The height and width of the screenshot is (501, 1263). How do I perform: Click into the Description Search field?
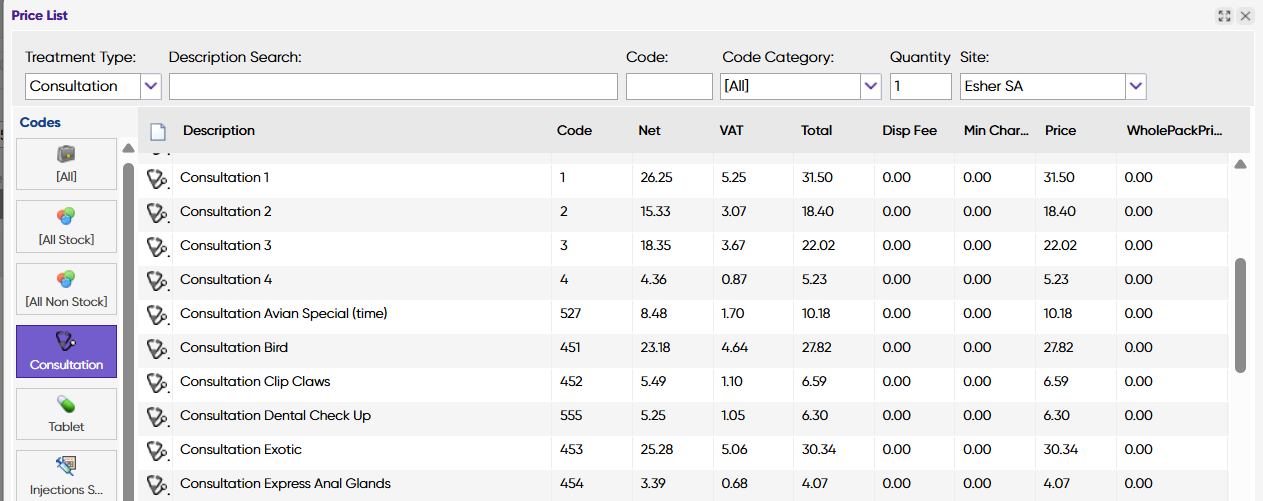pyautogui.click(x=393, y=86)
